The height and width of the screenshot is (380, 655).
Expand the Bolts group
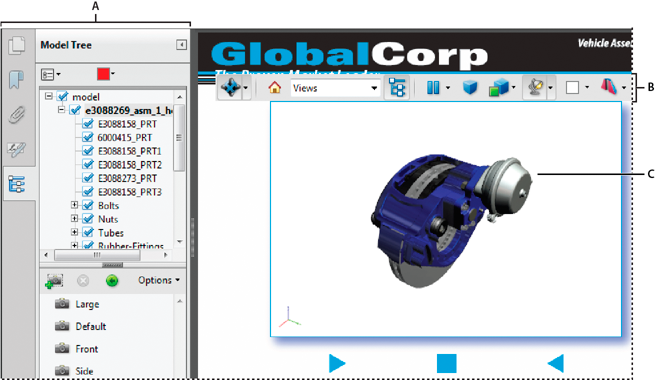74,205
